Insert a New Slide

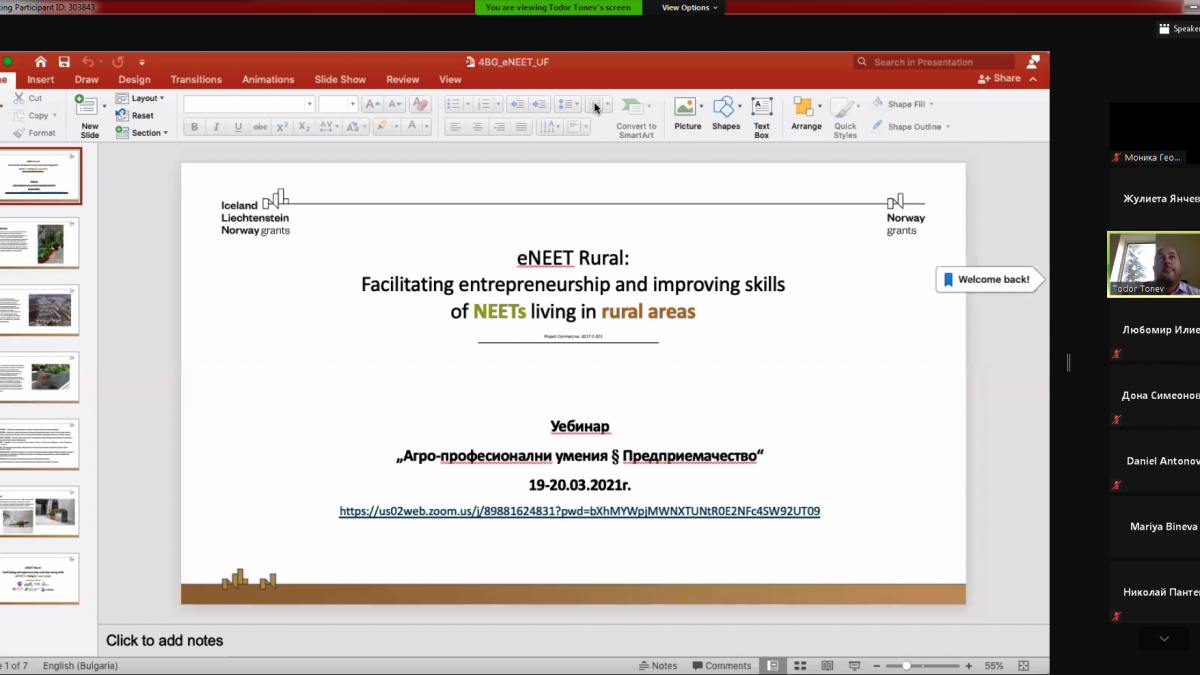tap(89, 117)
